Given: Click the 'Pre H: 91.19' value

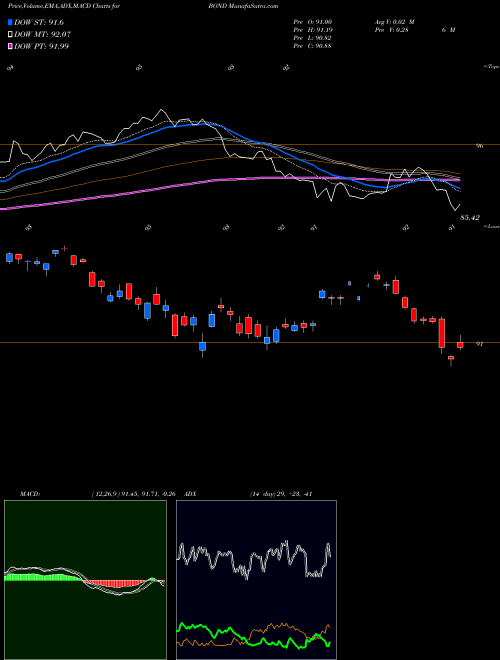Looking at the screenshot, I should [313, 30].
